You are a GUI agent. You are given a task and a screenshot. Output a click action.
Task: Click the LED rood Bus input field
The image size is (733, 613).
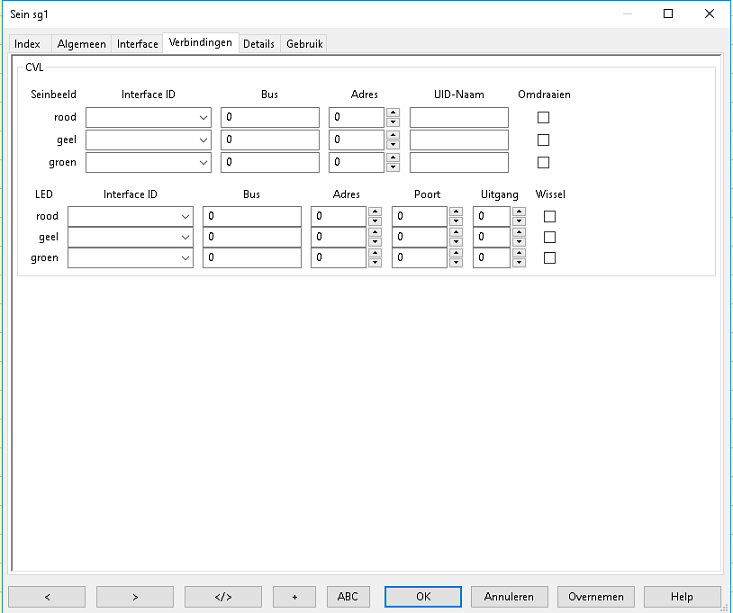251,216
